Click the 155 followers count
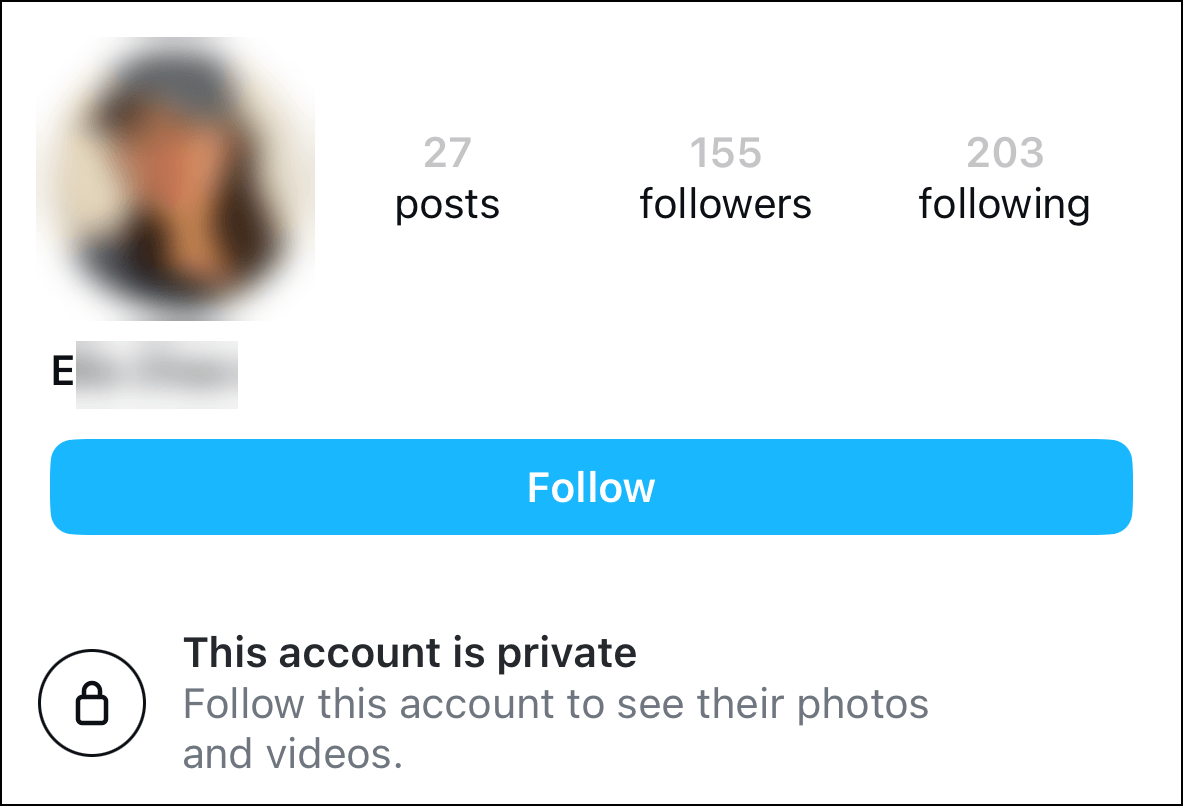The height and width of the screenshot is (806, 1183). coord(726,153)
